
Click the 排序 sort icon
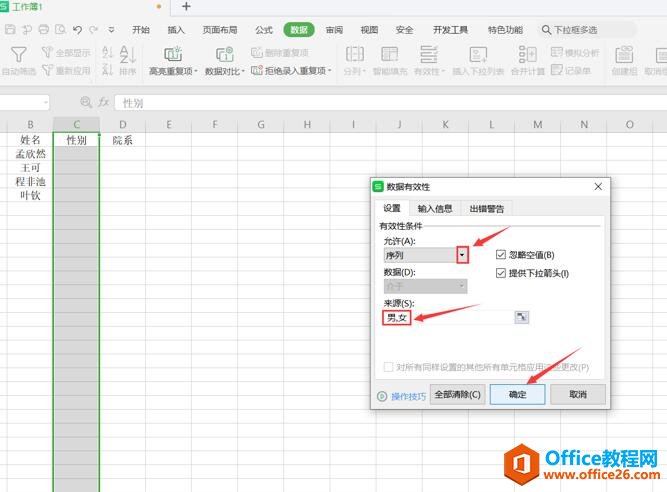coord(128,54)
